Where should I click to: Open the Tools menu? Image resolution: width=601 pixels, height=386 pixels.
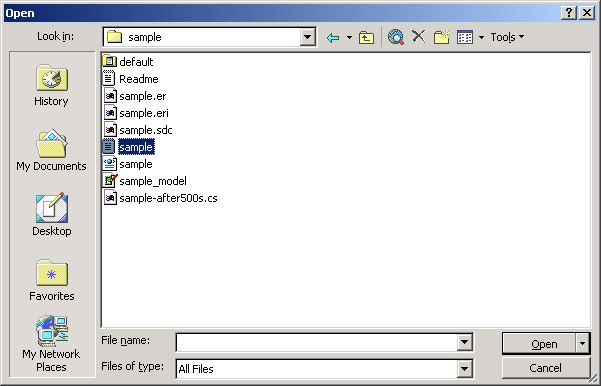click(x=507, y=37)
